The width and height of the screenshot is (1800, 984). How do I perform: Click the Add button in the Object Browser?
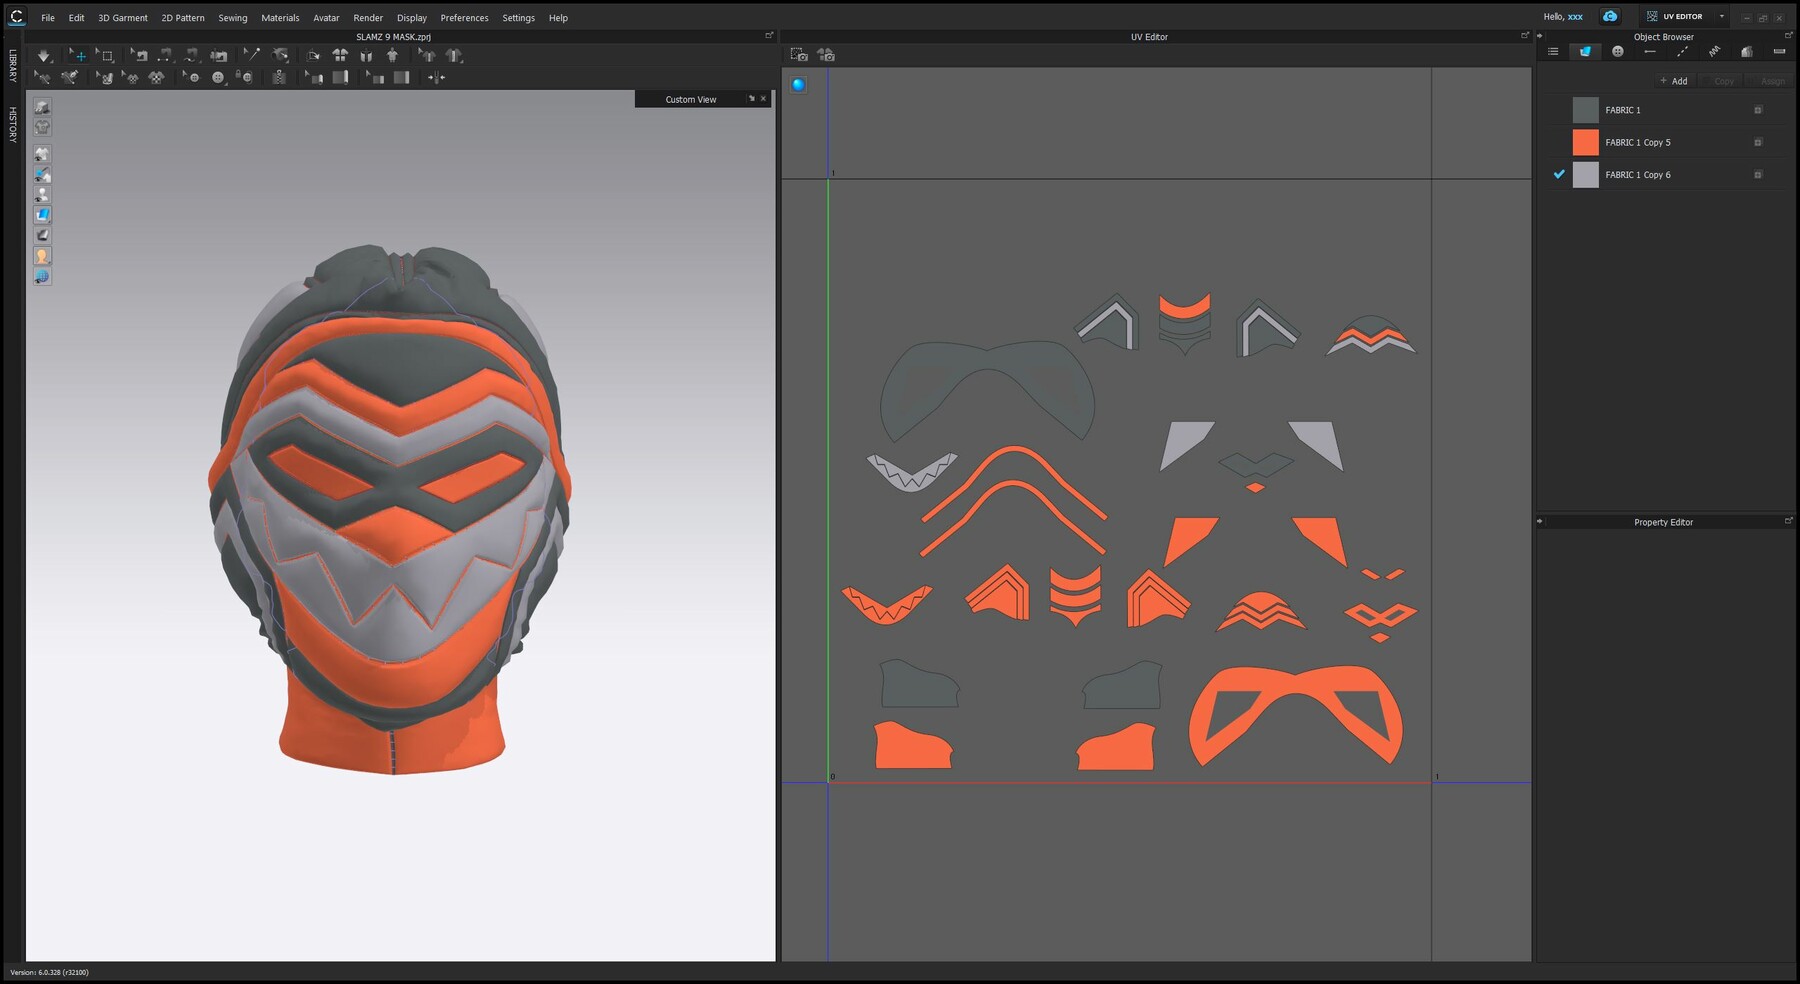pyautogui.click(x=1673, y=81)
